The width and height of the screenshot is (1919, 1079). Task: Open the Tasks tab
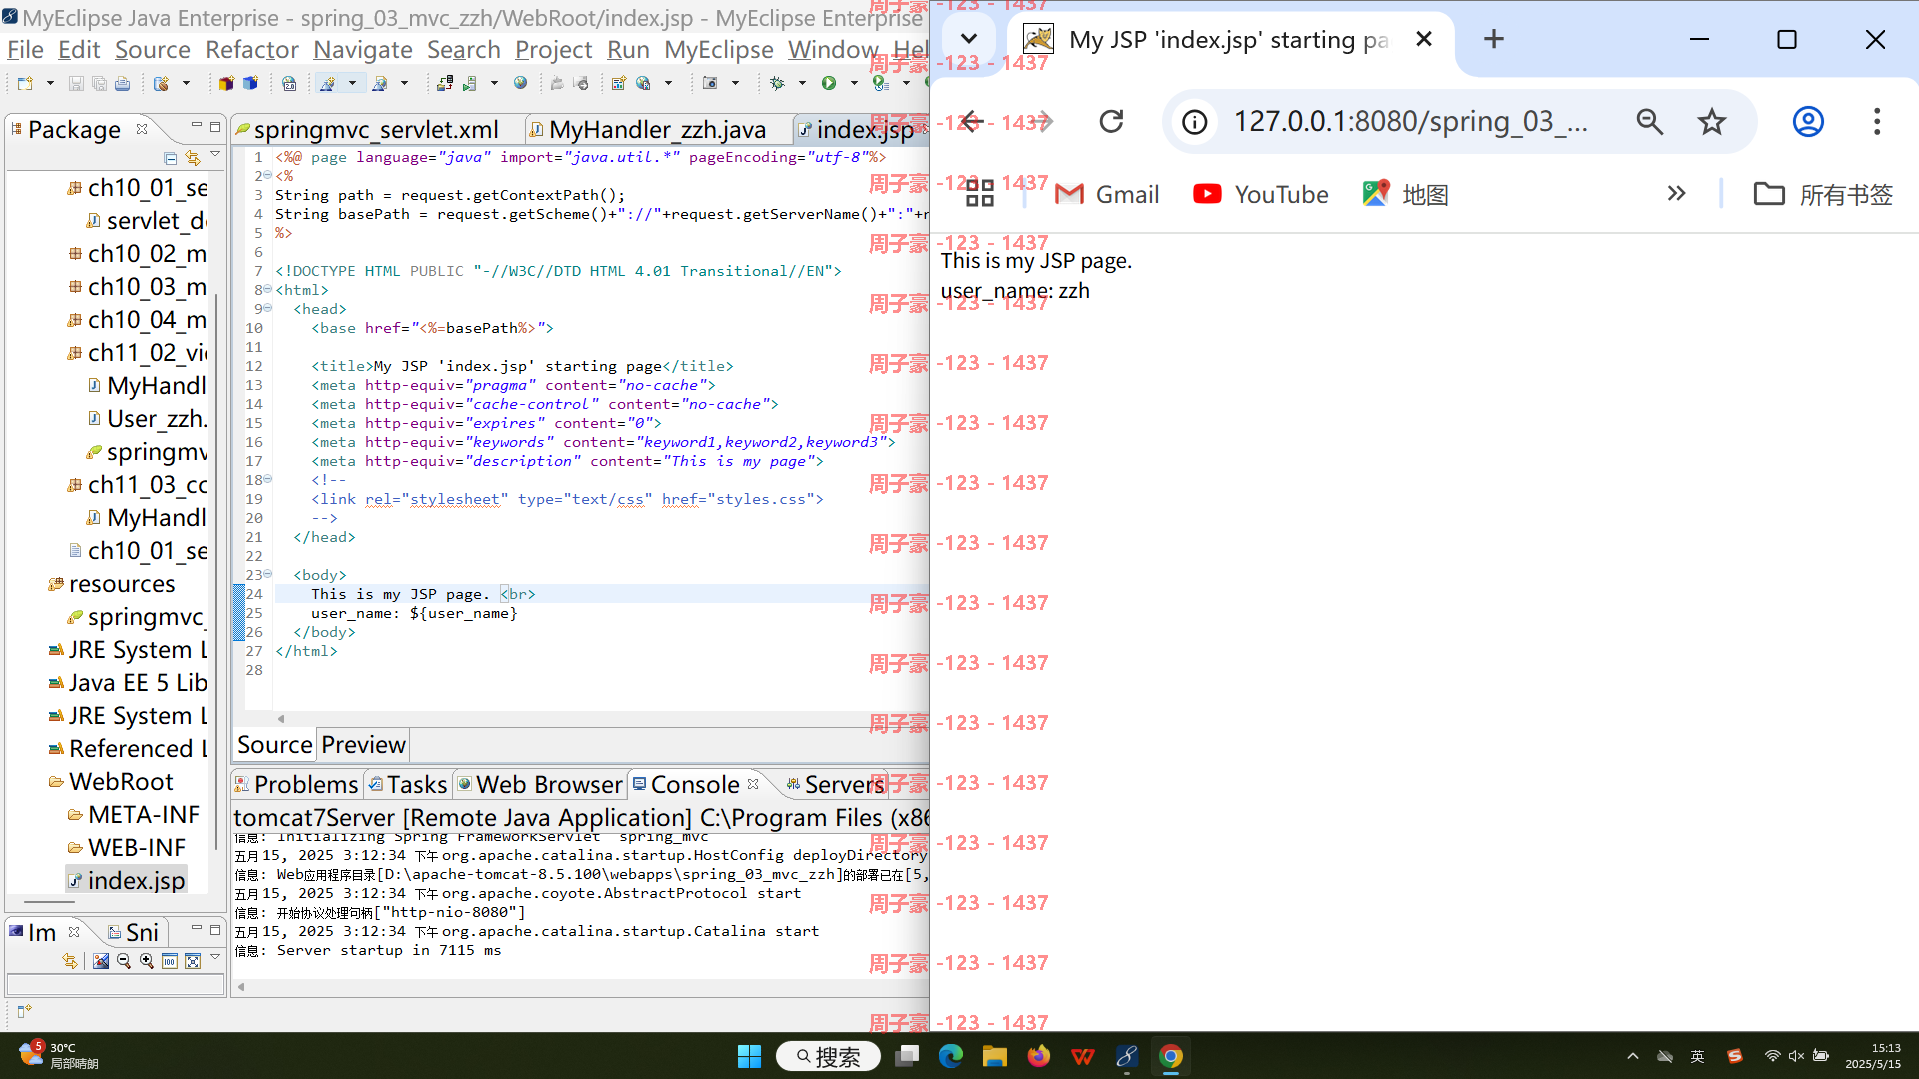[407, 785]
